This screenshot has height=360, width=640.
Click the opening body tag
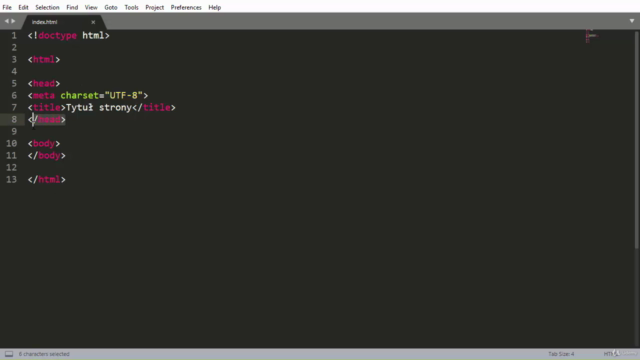click(x=44, y=144)
